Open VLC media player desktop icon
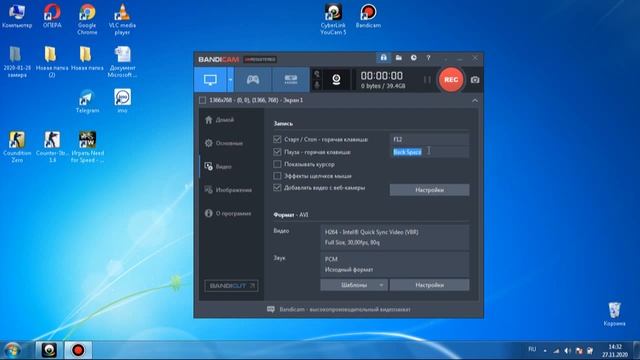Viewport: 640px width, 360px height. (122, 20)
